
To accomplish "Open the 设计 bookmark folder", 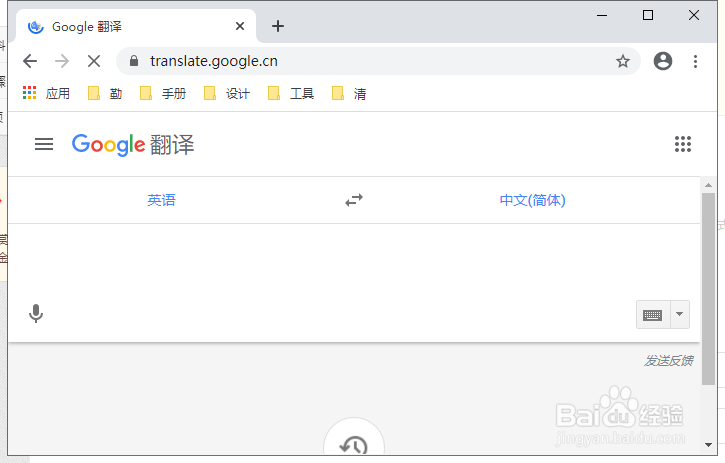I will (227, 93).
